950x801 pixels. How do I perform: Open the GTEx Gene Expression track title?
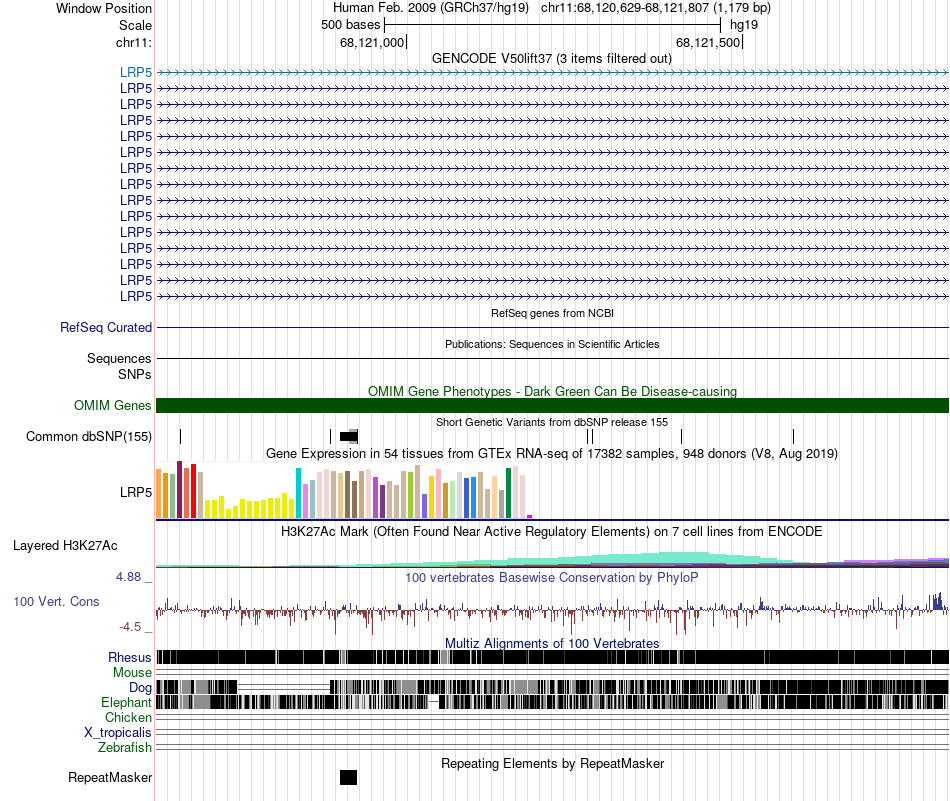(x=552, y=454)
